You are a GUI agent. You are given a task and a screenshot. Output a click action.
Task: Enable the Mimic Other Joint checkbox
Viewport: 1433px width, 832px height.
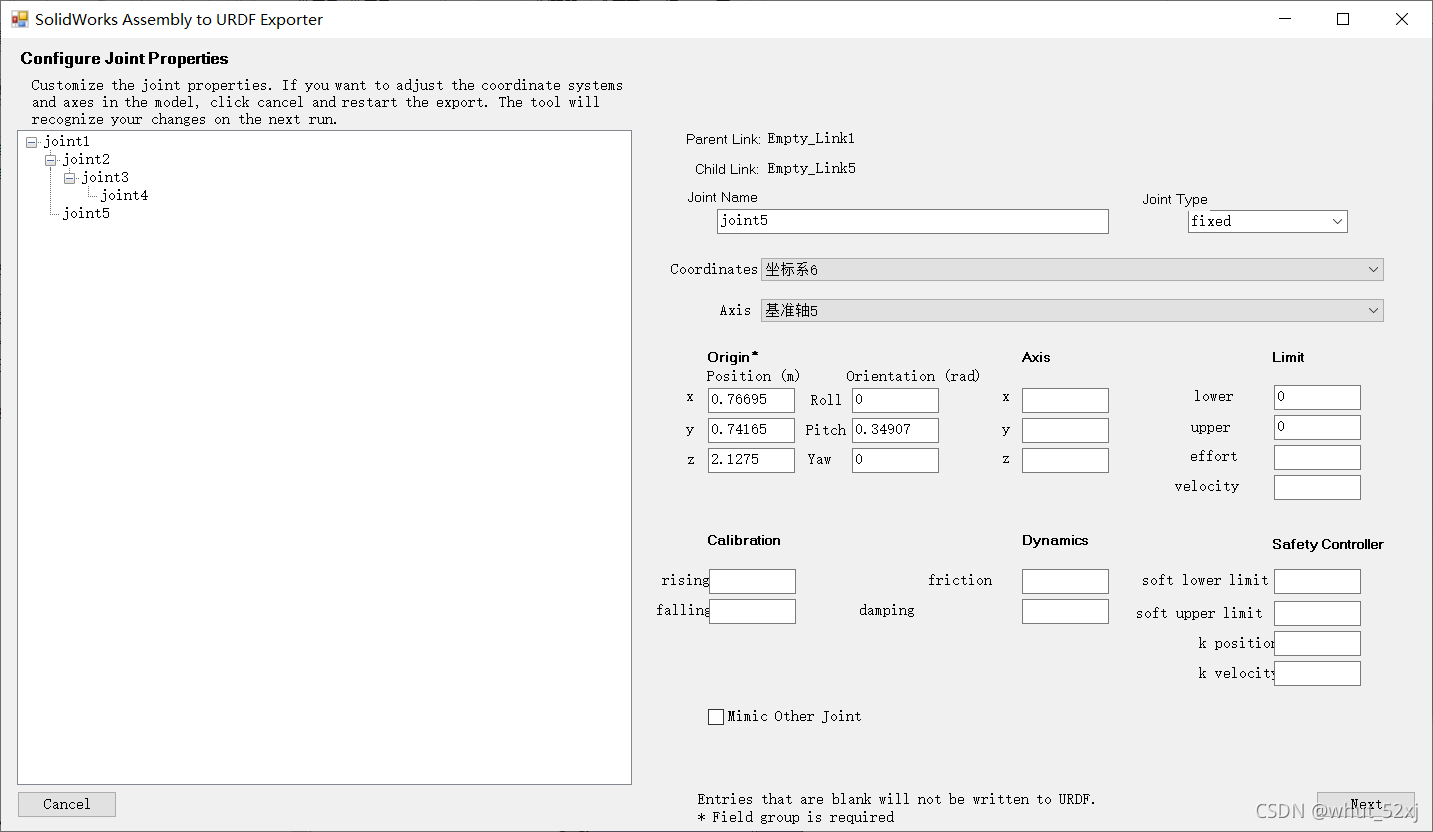coord(716,717)
